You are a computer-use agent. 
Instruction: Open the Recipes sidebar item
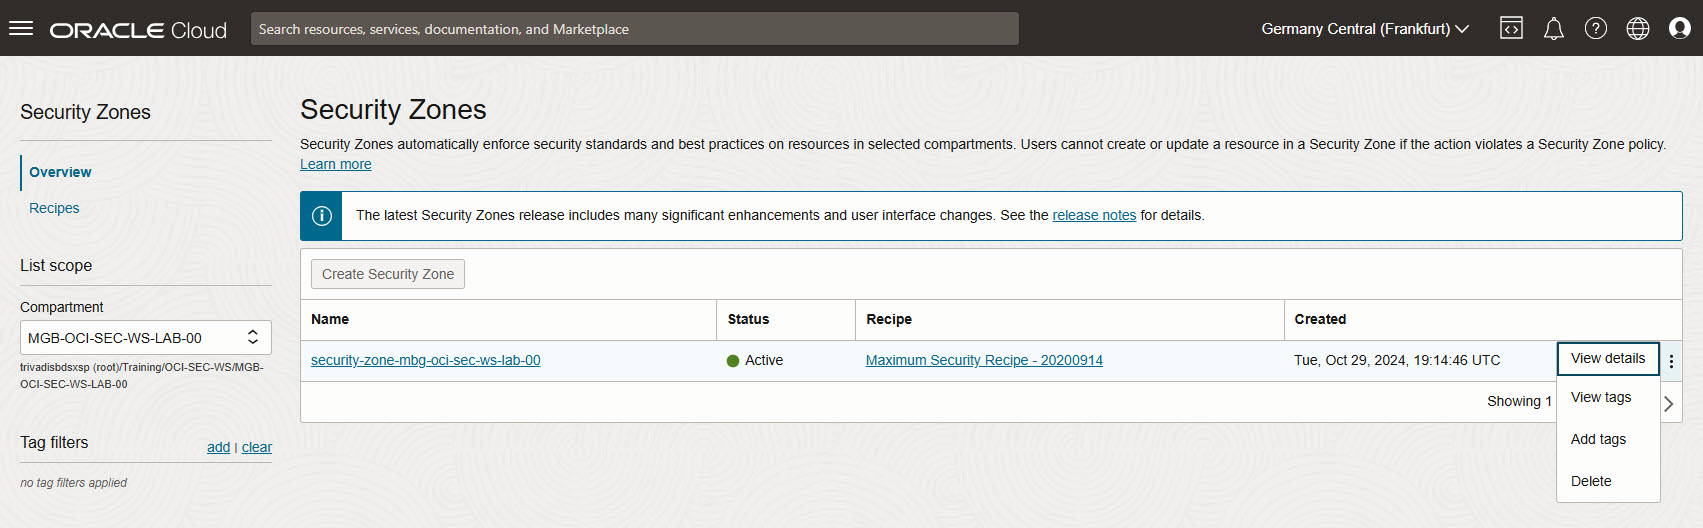[54, 208]
